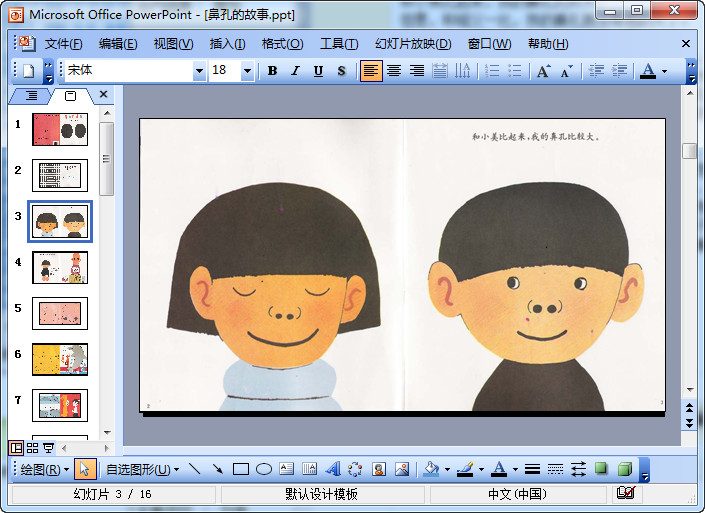Align text left

[371, 71]
